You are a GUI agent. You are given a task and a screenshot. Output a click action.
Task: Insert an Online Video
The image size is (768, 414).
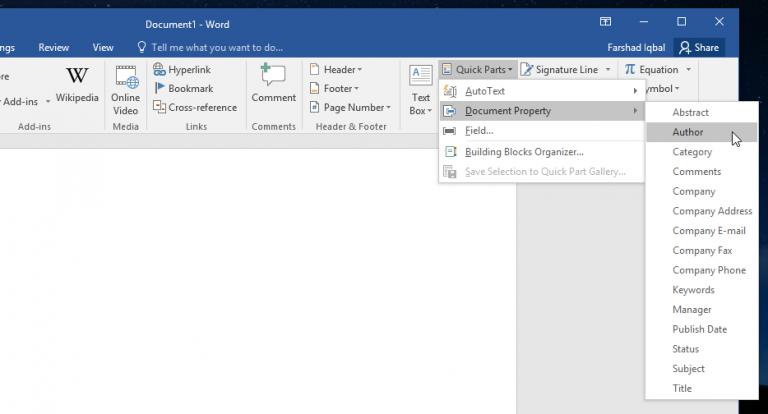(126, 90)
